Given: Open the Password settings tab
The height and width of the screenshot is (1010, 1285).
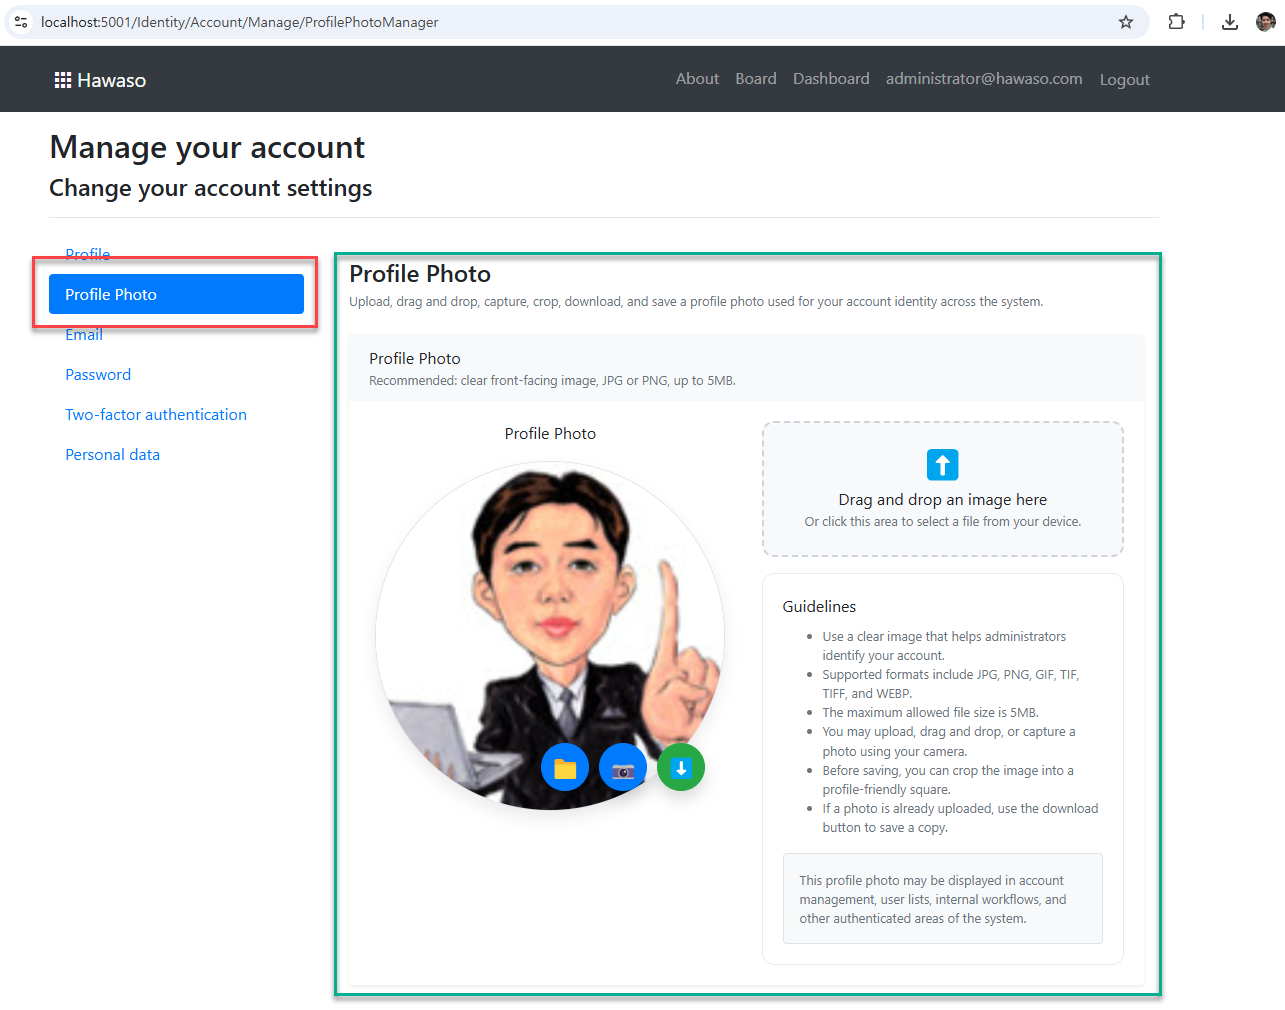Looking at the screenshot, I should pos(98,375).
